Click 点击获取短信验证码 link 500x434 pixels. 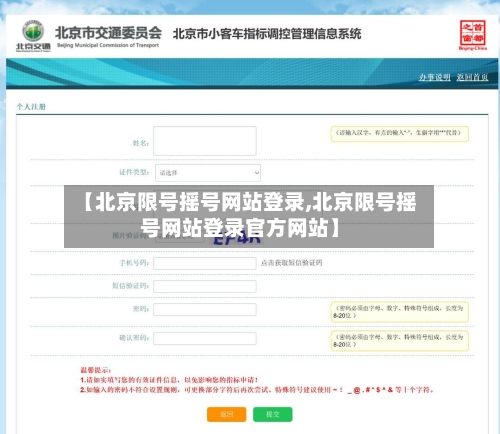tap(291, 263)
